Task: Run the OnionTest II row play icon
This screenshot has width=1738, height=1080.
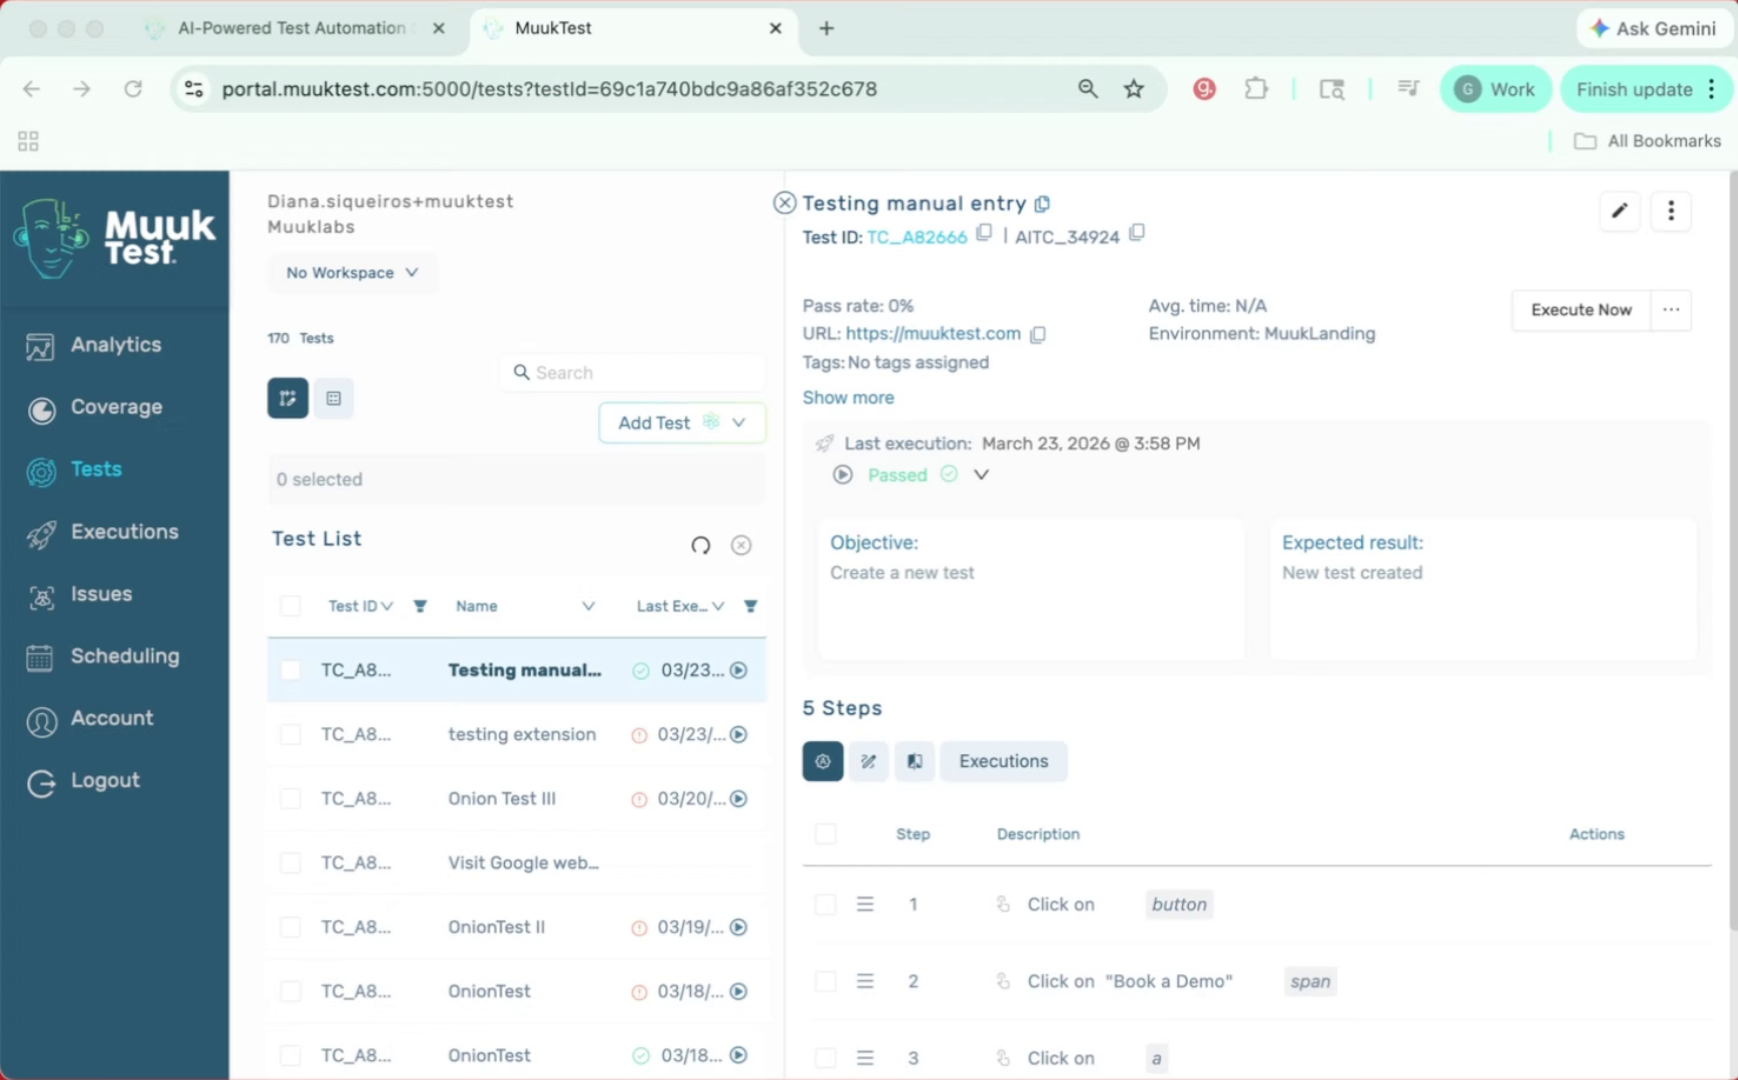Action: pyautogui.click(x=739, y=927)
